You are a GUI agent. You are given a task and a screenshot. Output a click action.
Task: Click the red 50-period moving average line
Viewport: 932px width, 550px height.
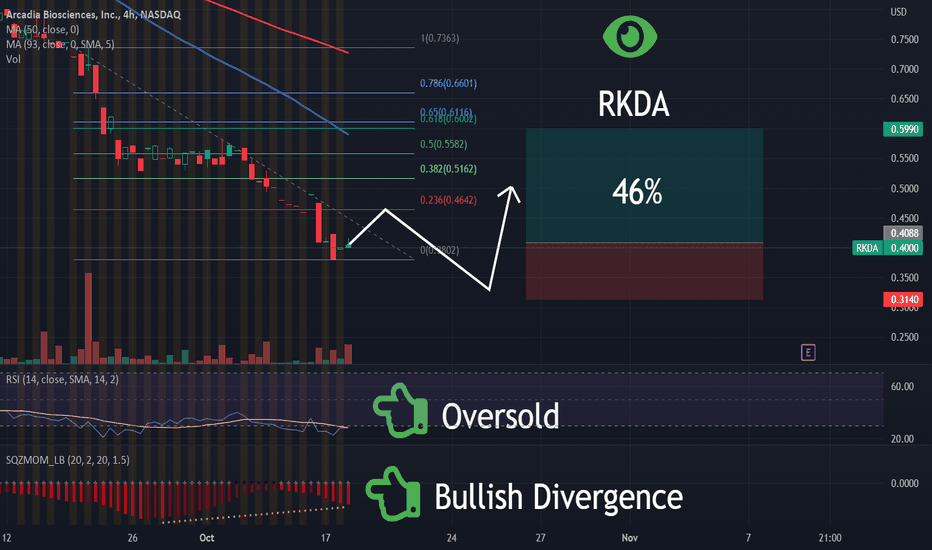(279, 28)
